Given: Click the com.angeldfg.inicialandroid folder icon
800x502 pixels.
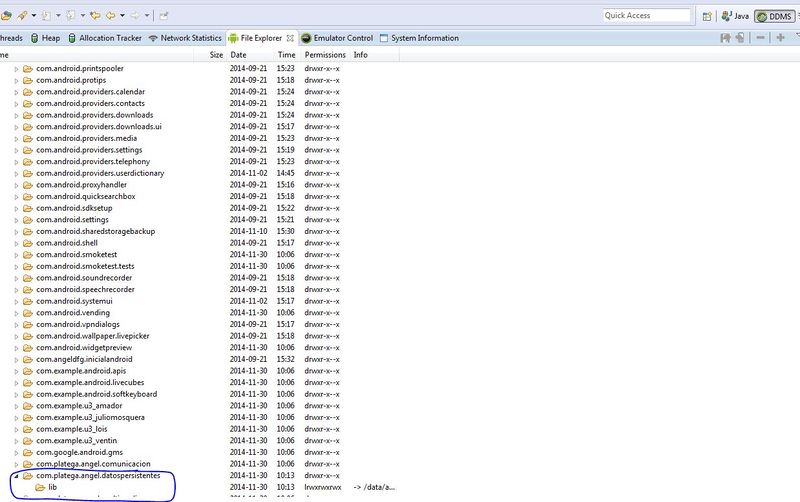Looking at the screenshot, I should tap(28, 359).
